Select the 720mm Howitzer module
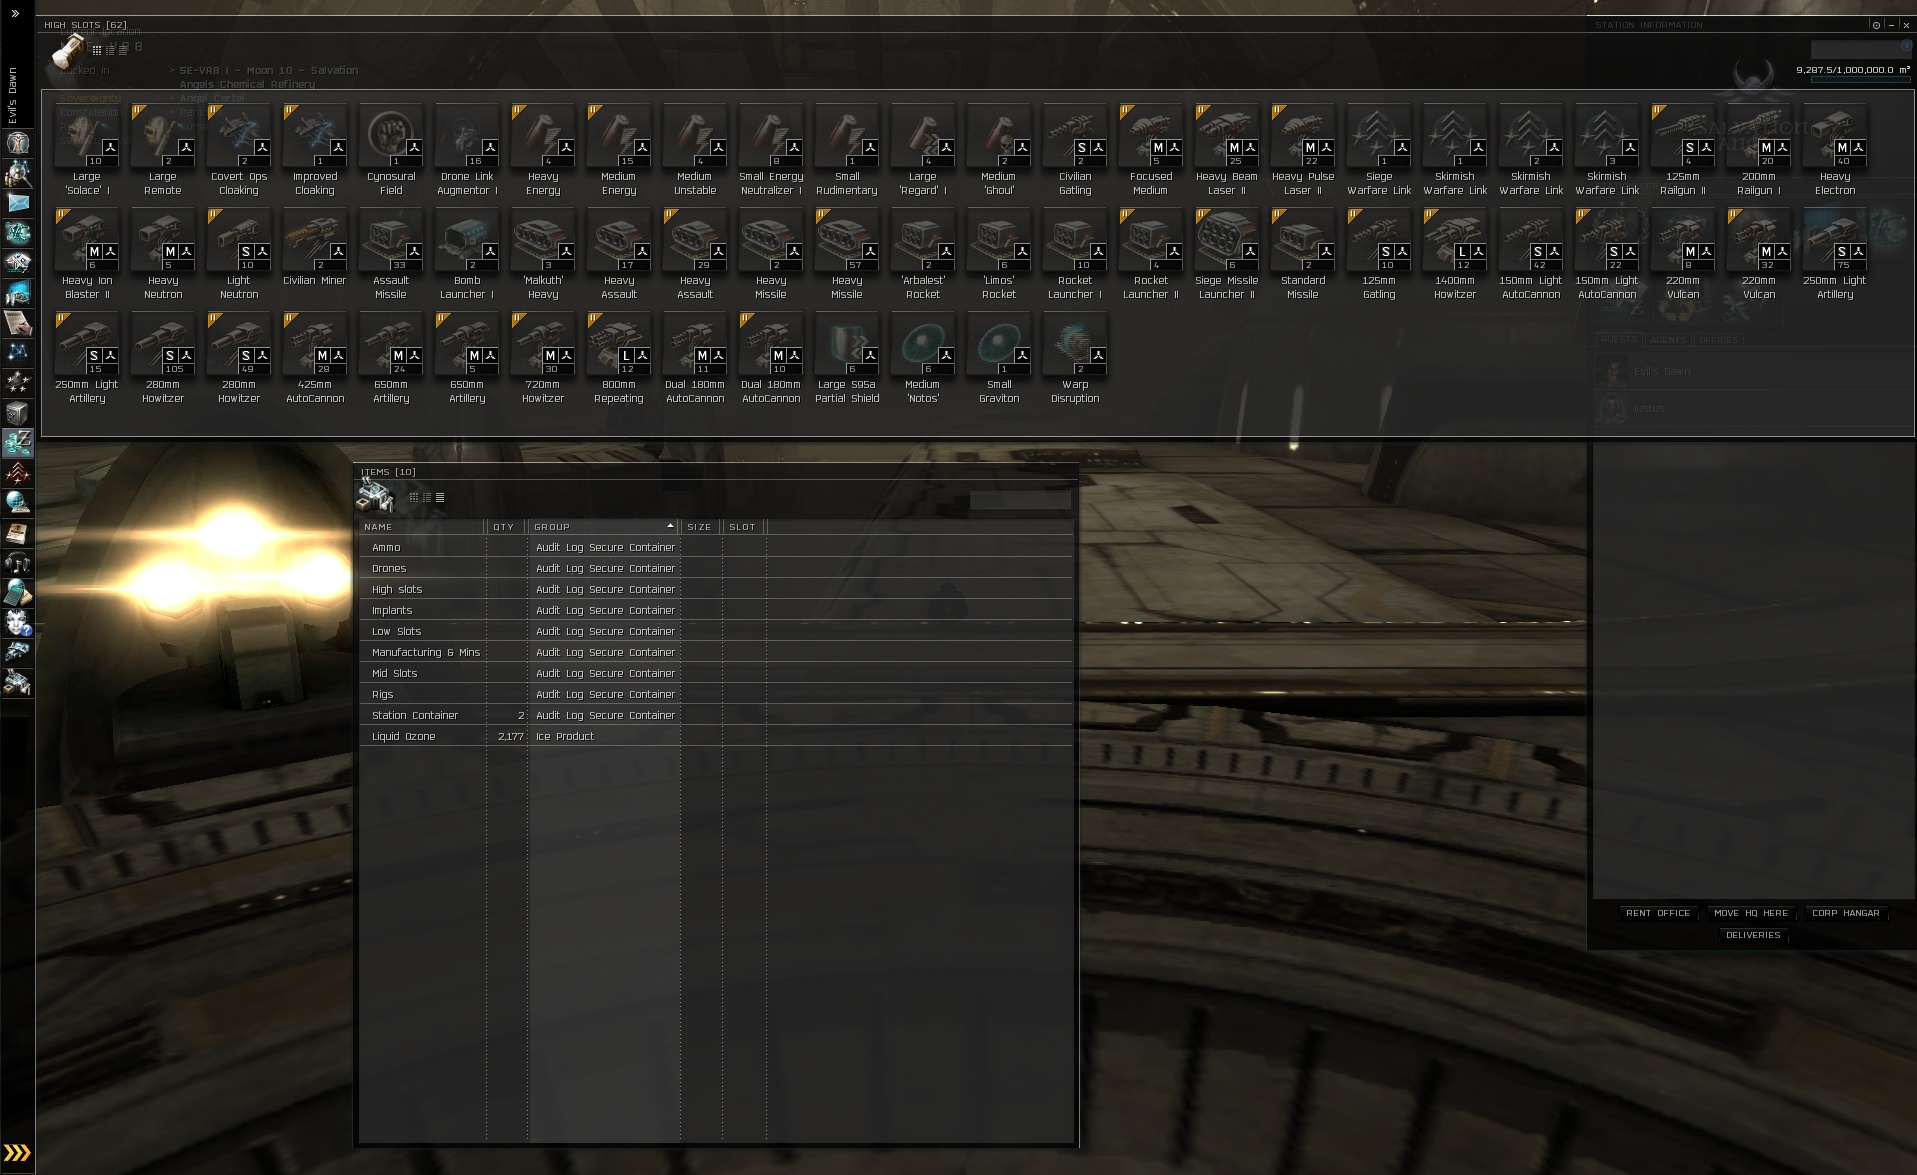 point(543,358)
